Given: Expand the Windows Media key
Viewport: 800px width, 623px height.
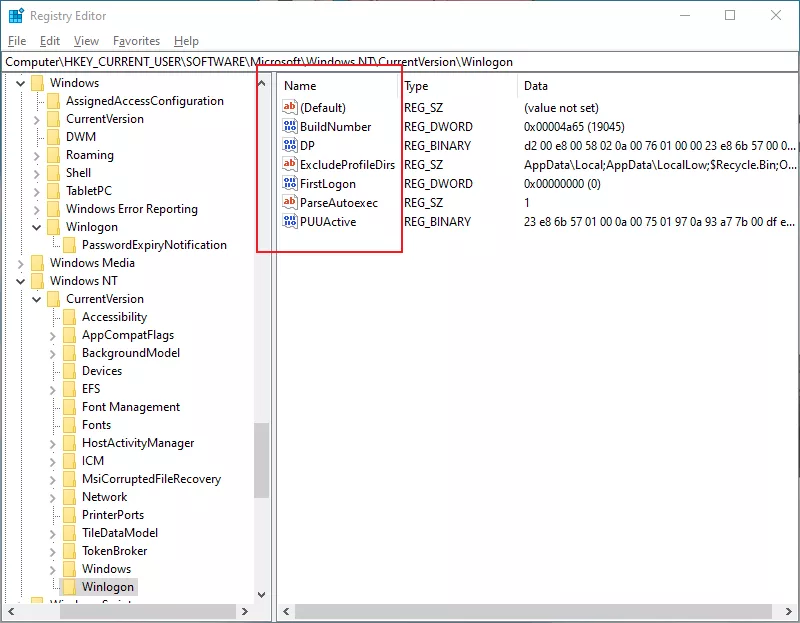Looking at the screenshot, I should pyautogui.click(x=20, y=263).
